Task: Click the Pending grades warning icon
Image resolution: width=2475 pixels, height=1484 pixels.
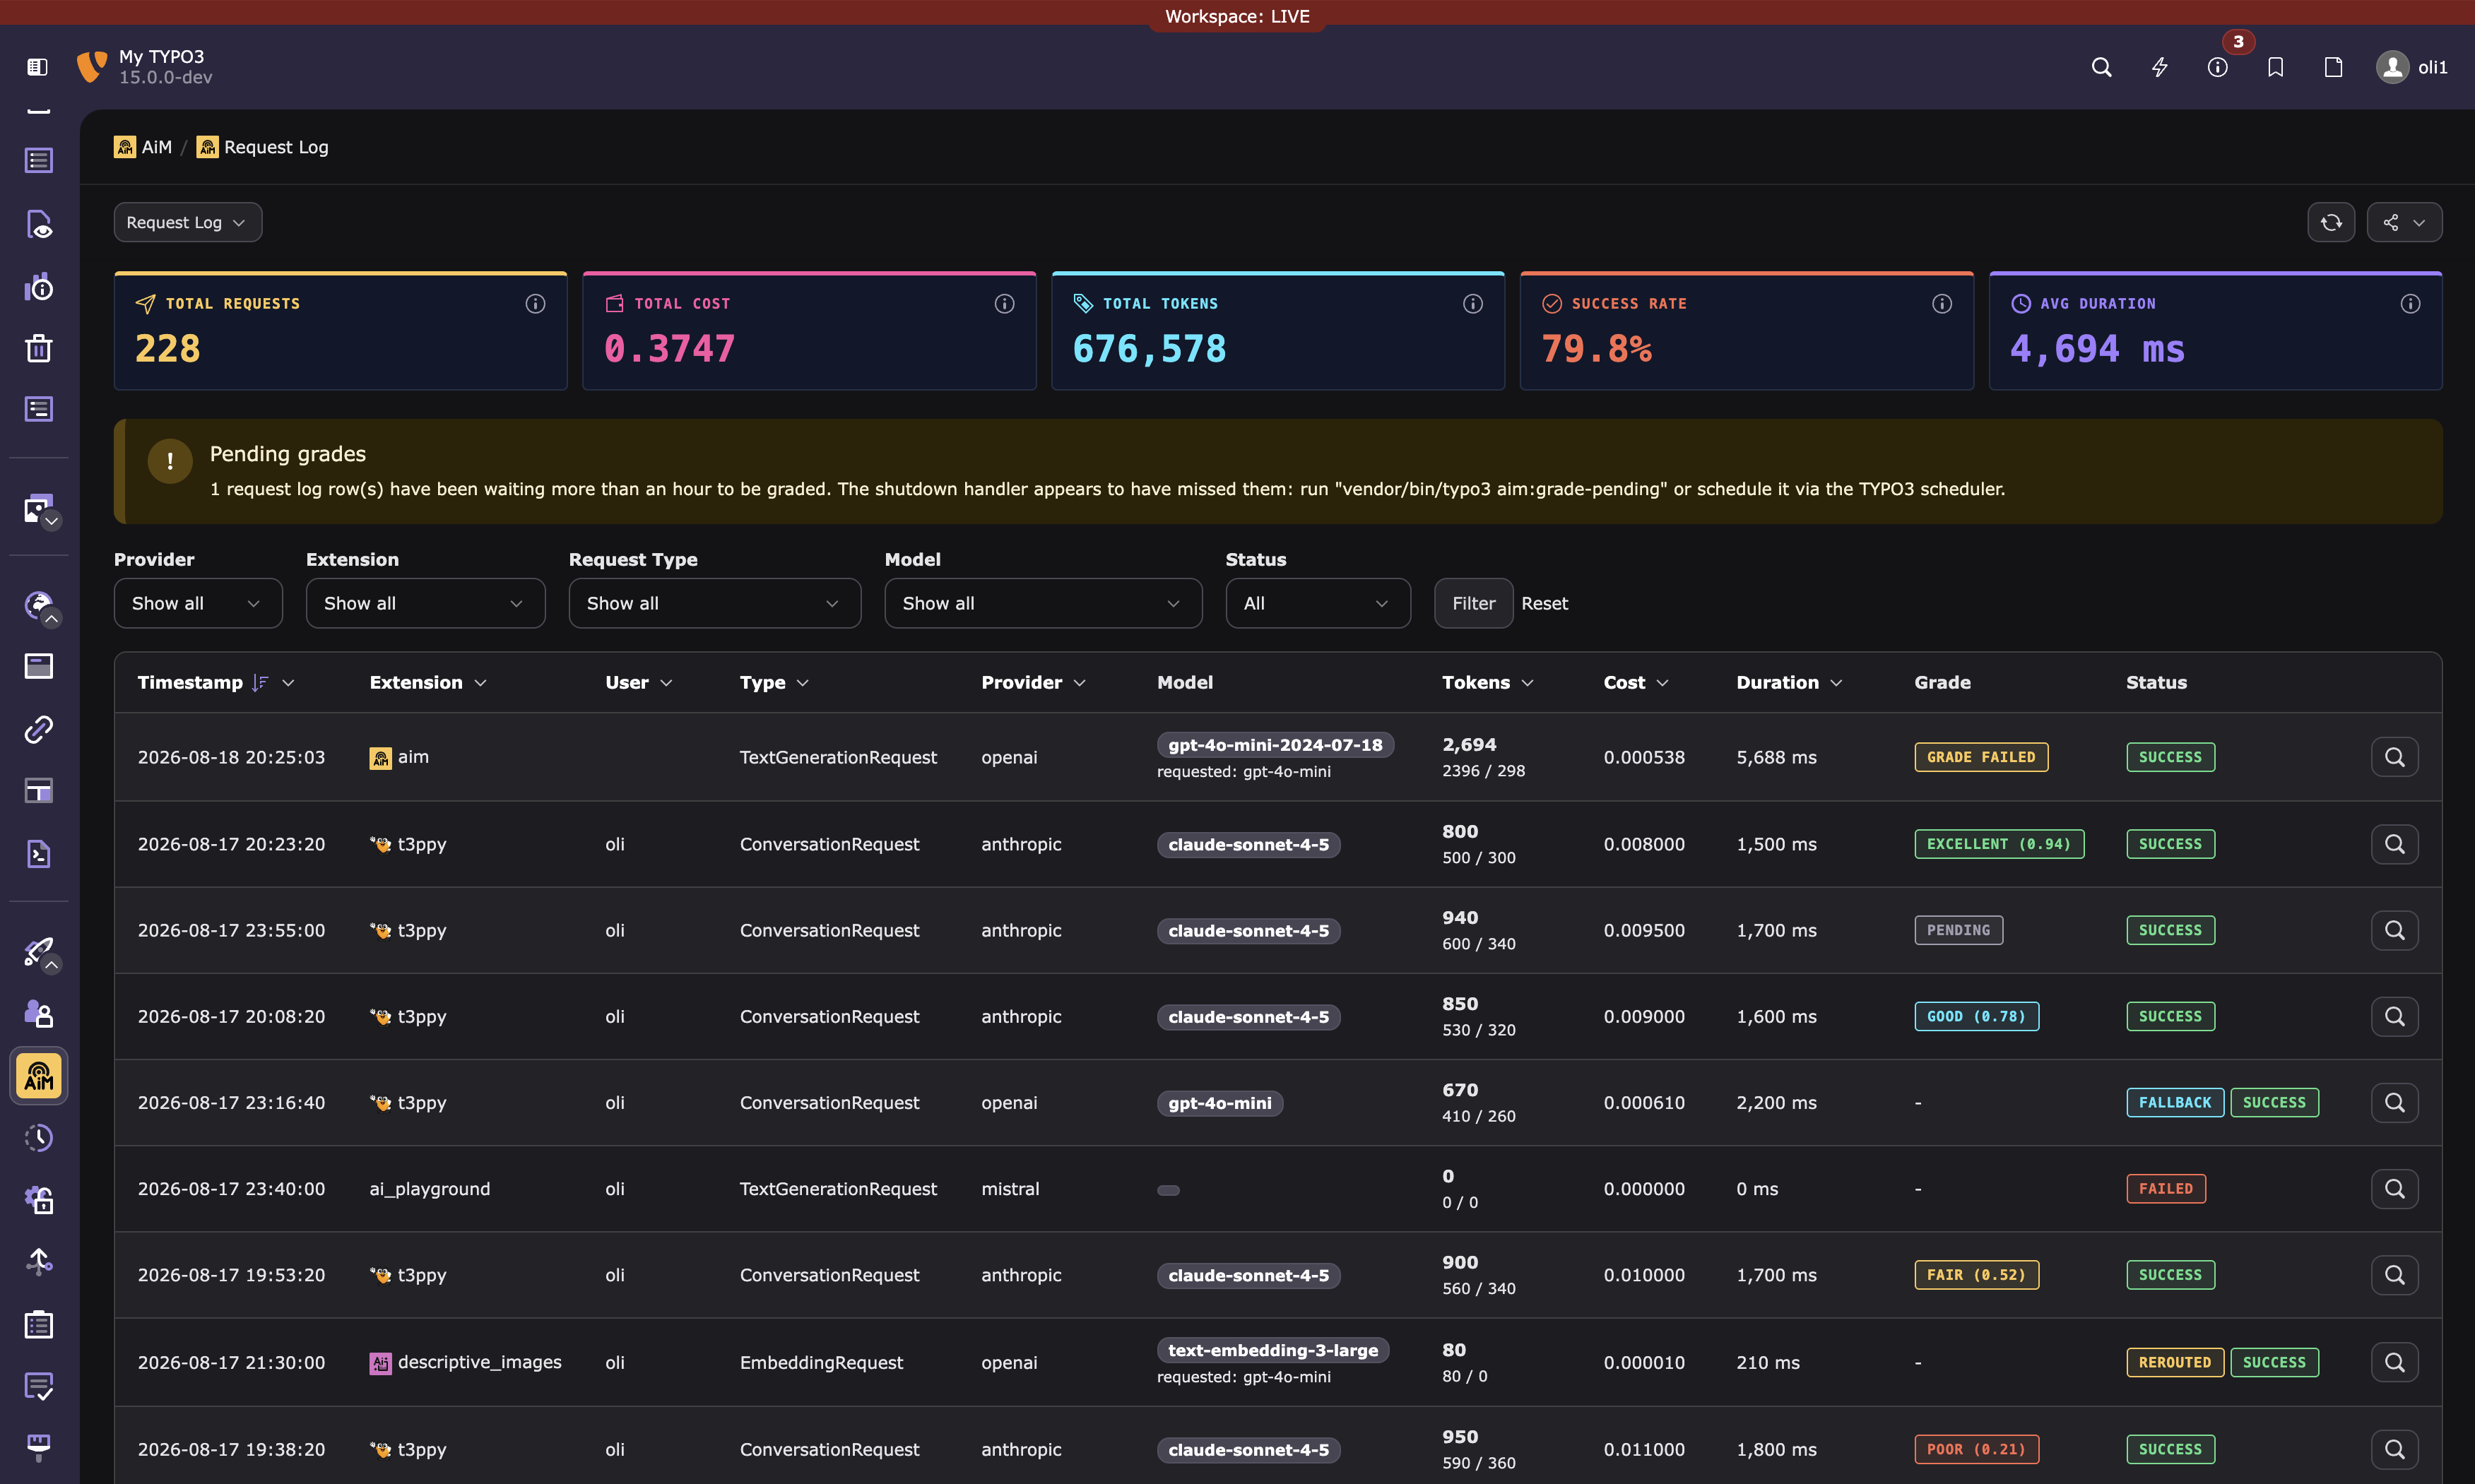Action: tap(170, 461)
